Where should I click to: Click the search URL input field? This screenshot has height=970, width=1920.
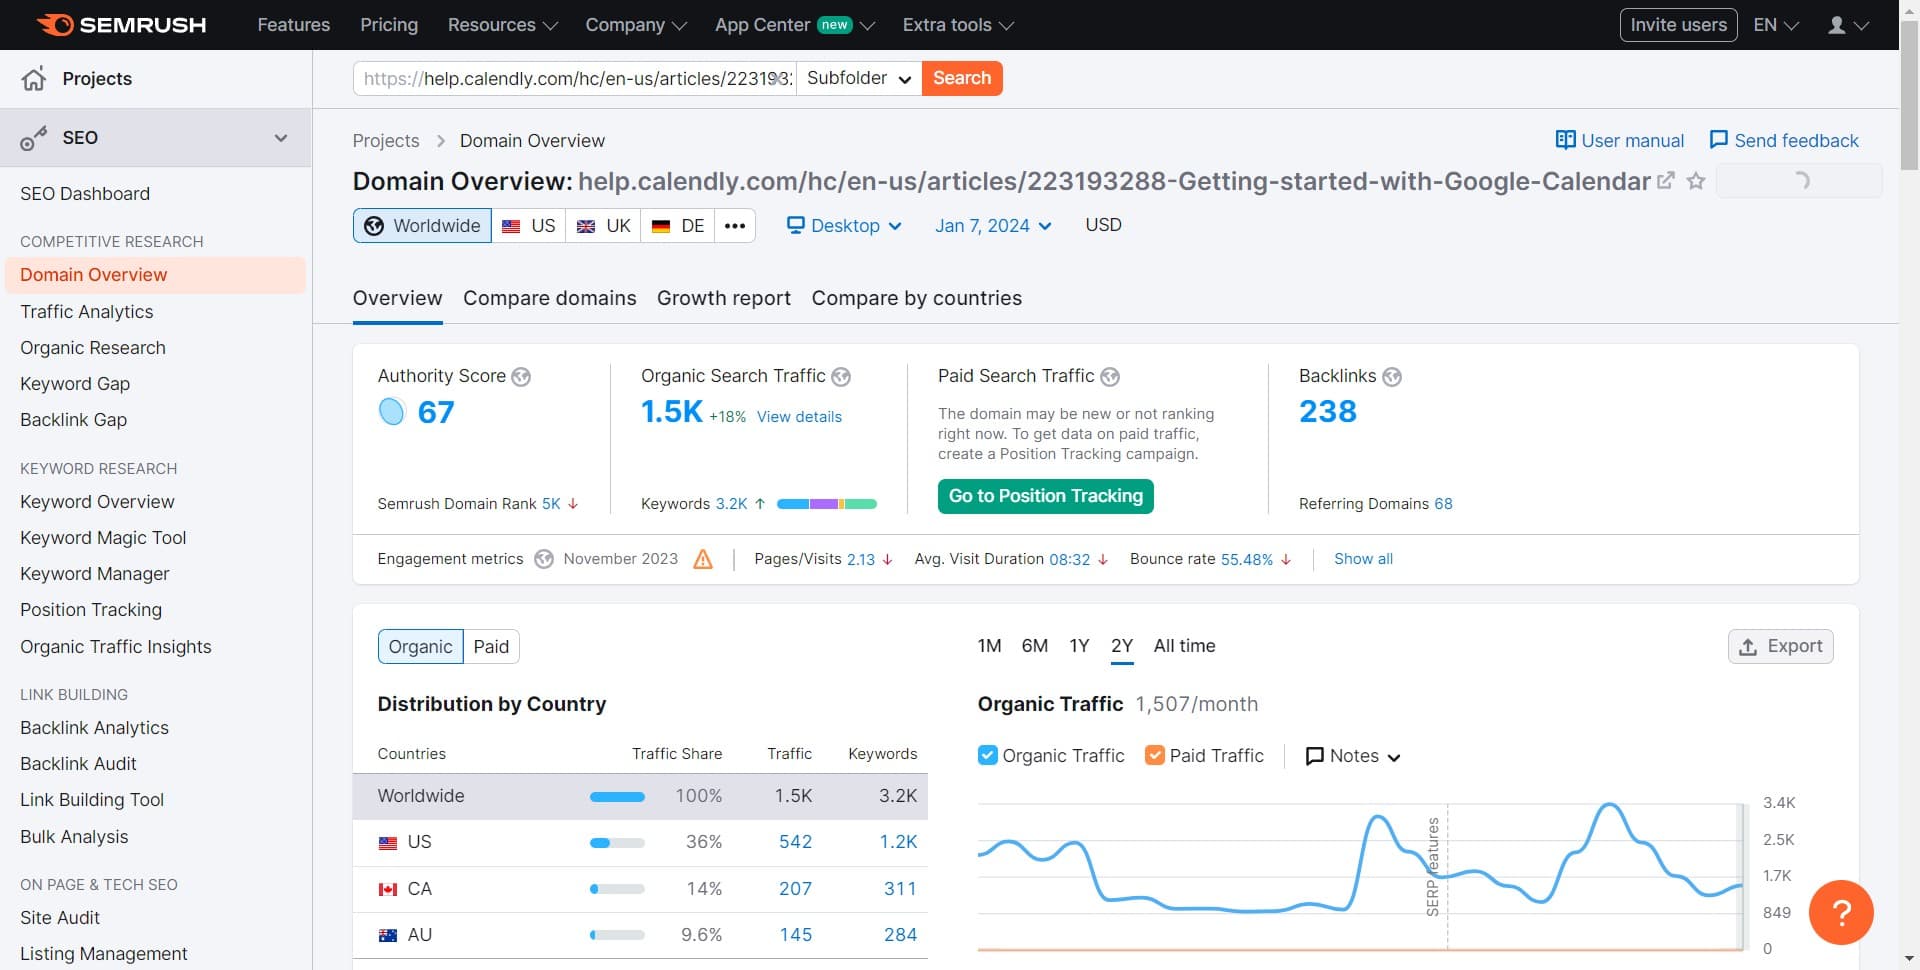[x=570, y=78]
